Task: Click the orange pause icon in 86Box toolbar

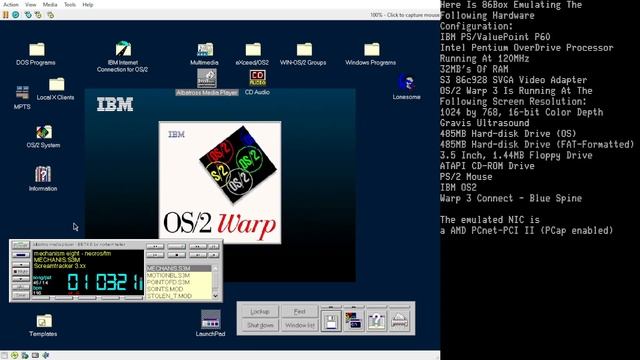Action: pyautogui.click(x=6, y=15)
